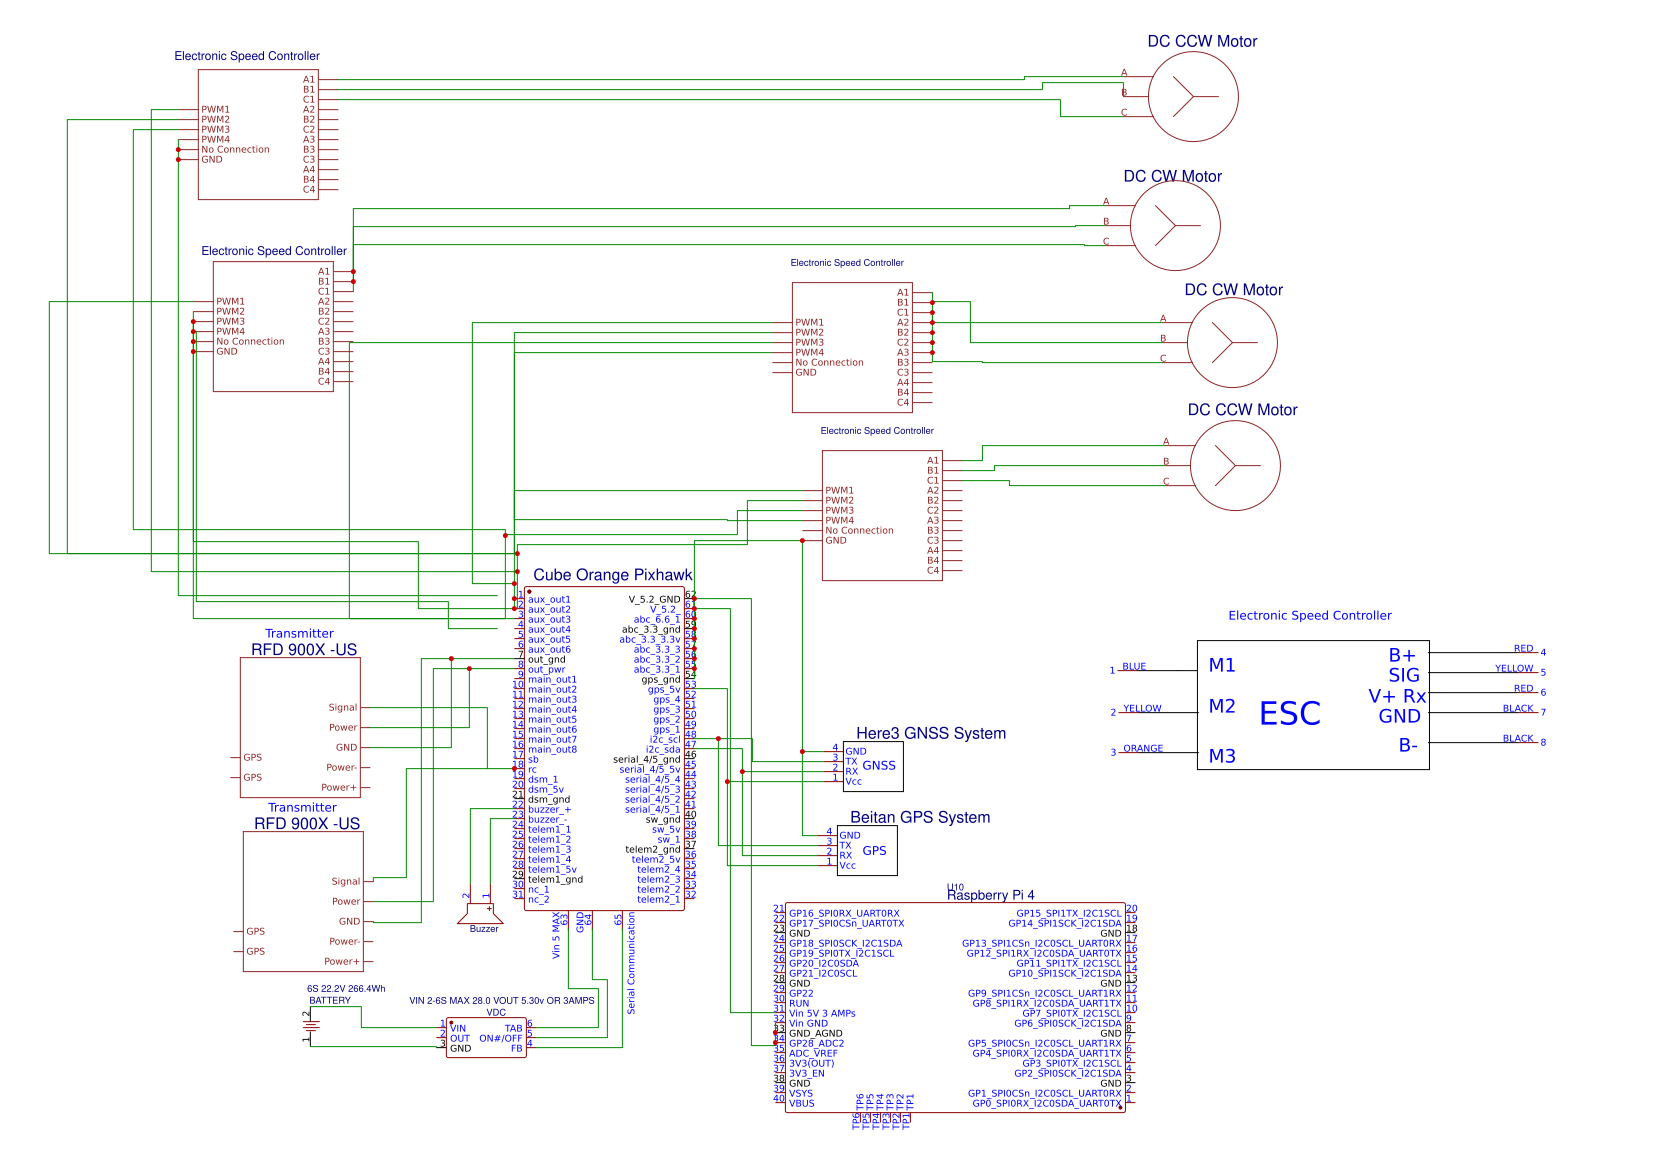Select the Cube Orange Pixhawk symbol
Image resolution: width=1655 pixels, height=1170 pixels.
tap(605, 750)
